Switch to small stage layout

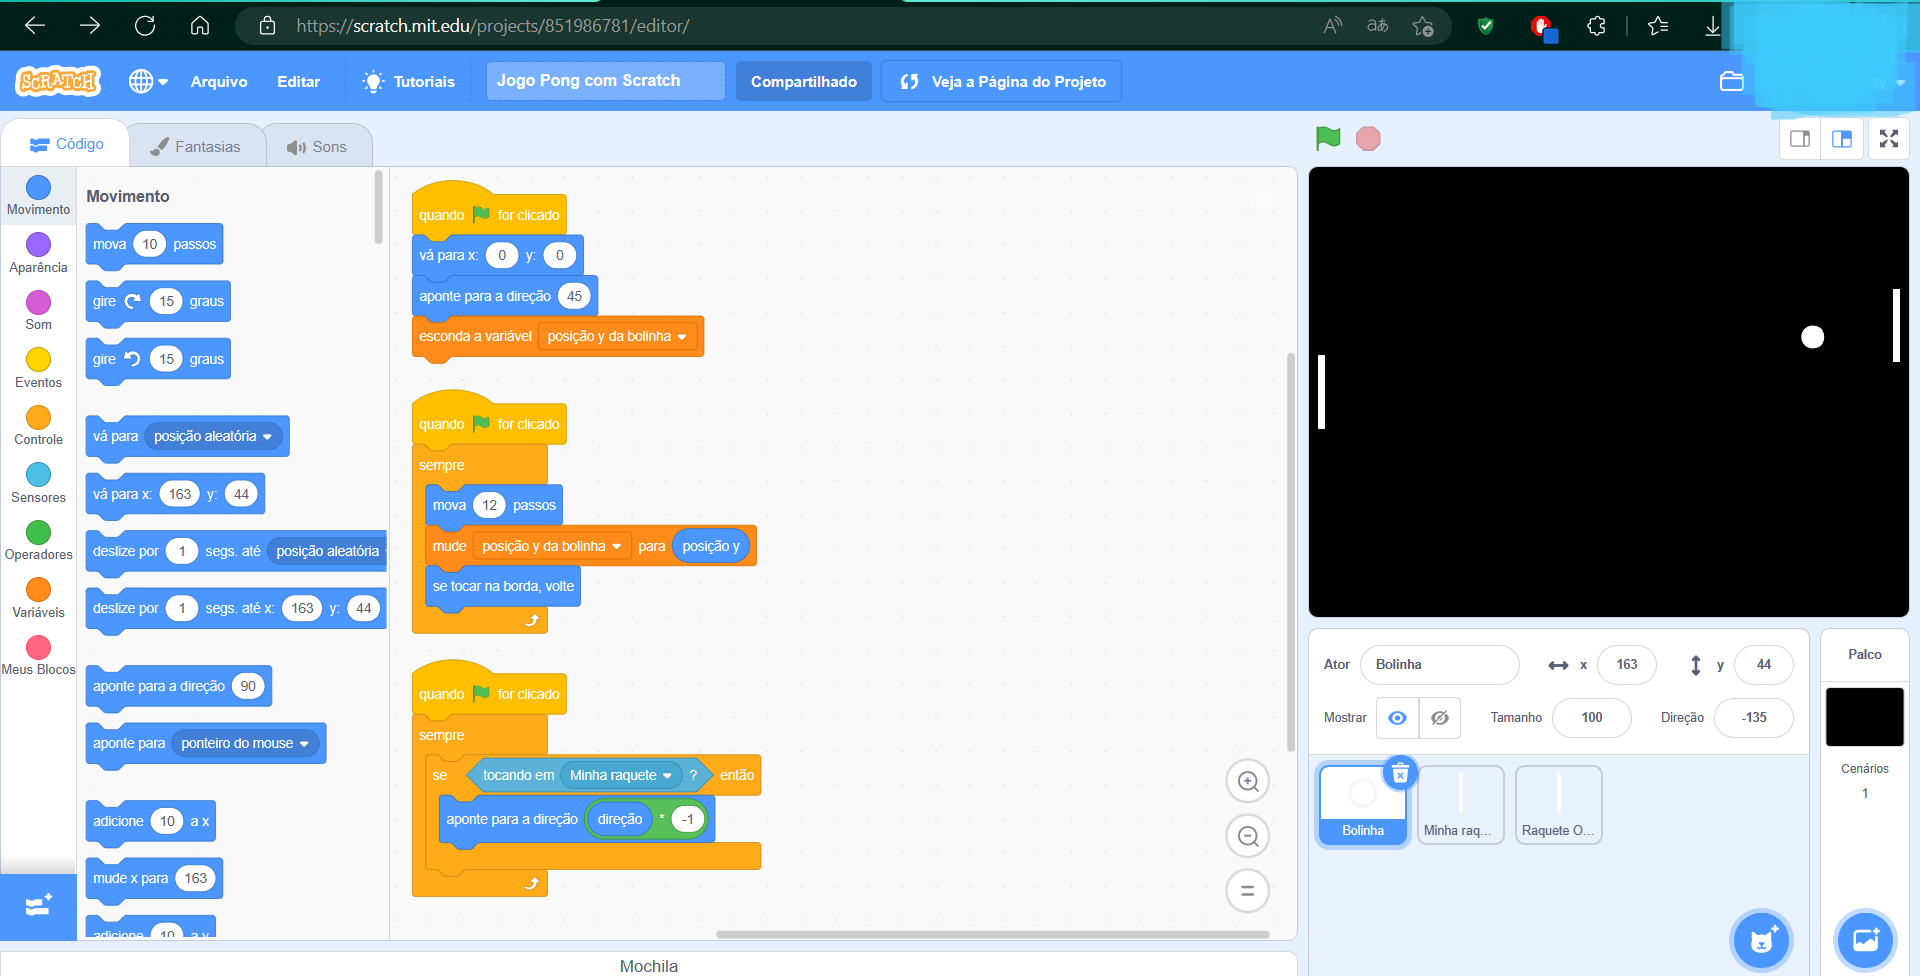coord(1800,139)
